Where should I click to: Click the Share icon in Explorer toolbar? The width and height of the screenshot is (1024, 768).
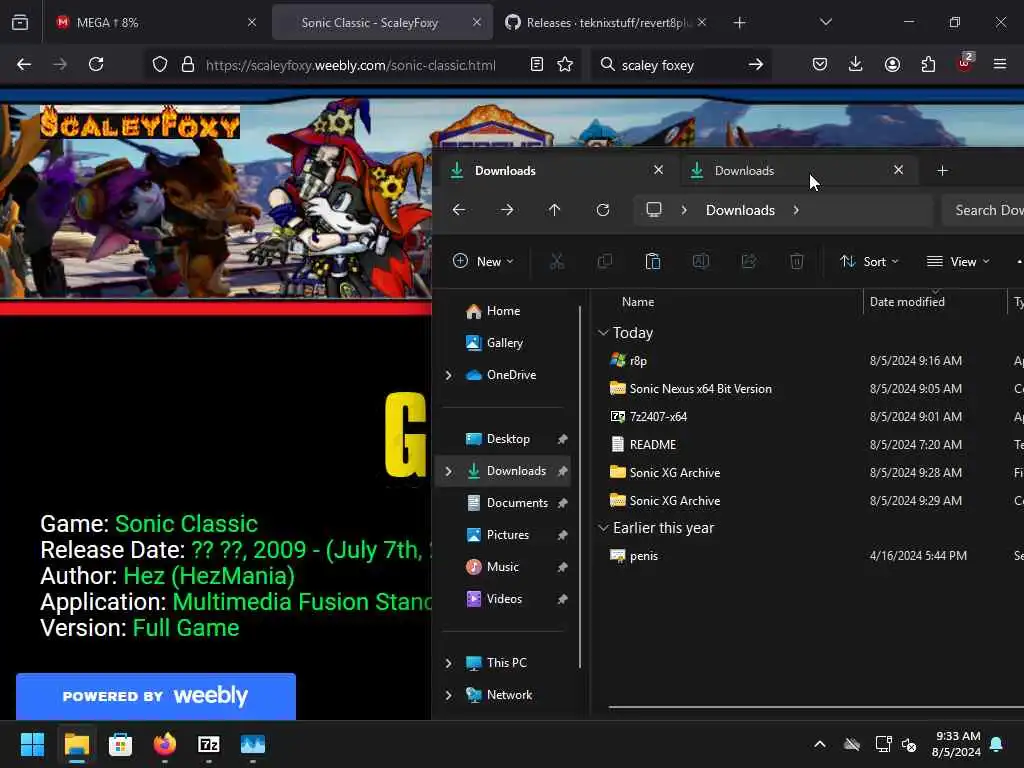[749, 261]
